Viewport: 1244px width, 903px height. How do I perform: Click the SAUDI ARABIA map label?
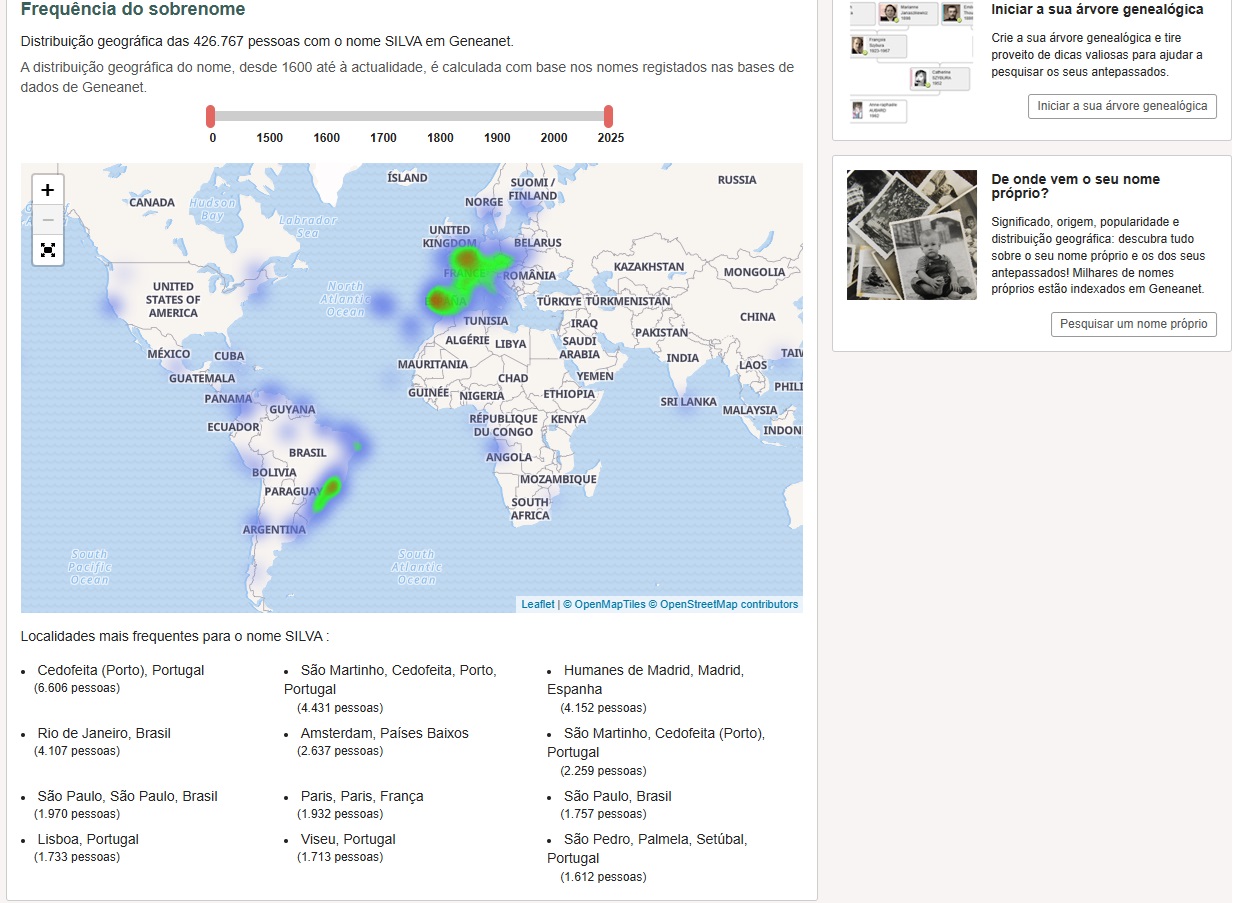tap(580, 347)
